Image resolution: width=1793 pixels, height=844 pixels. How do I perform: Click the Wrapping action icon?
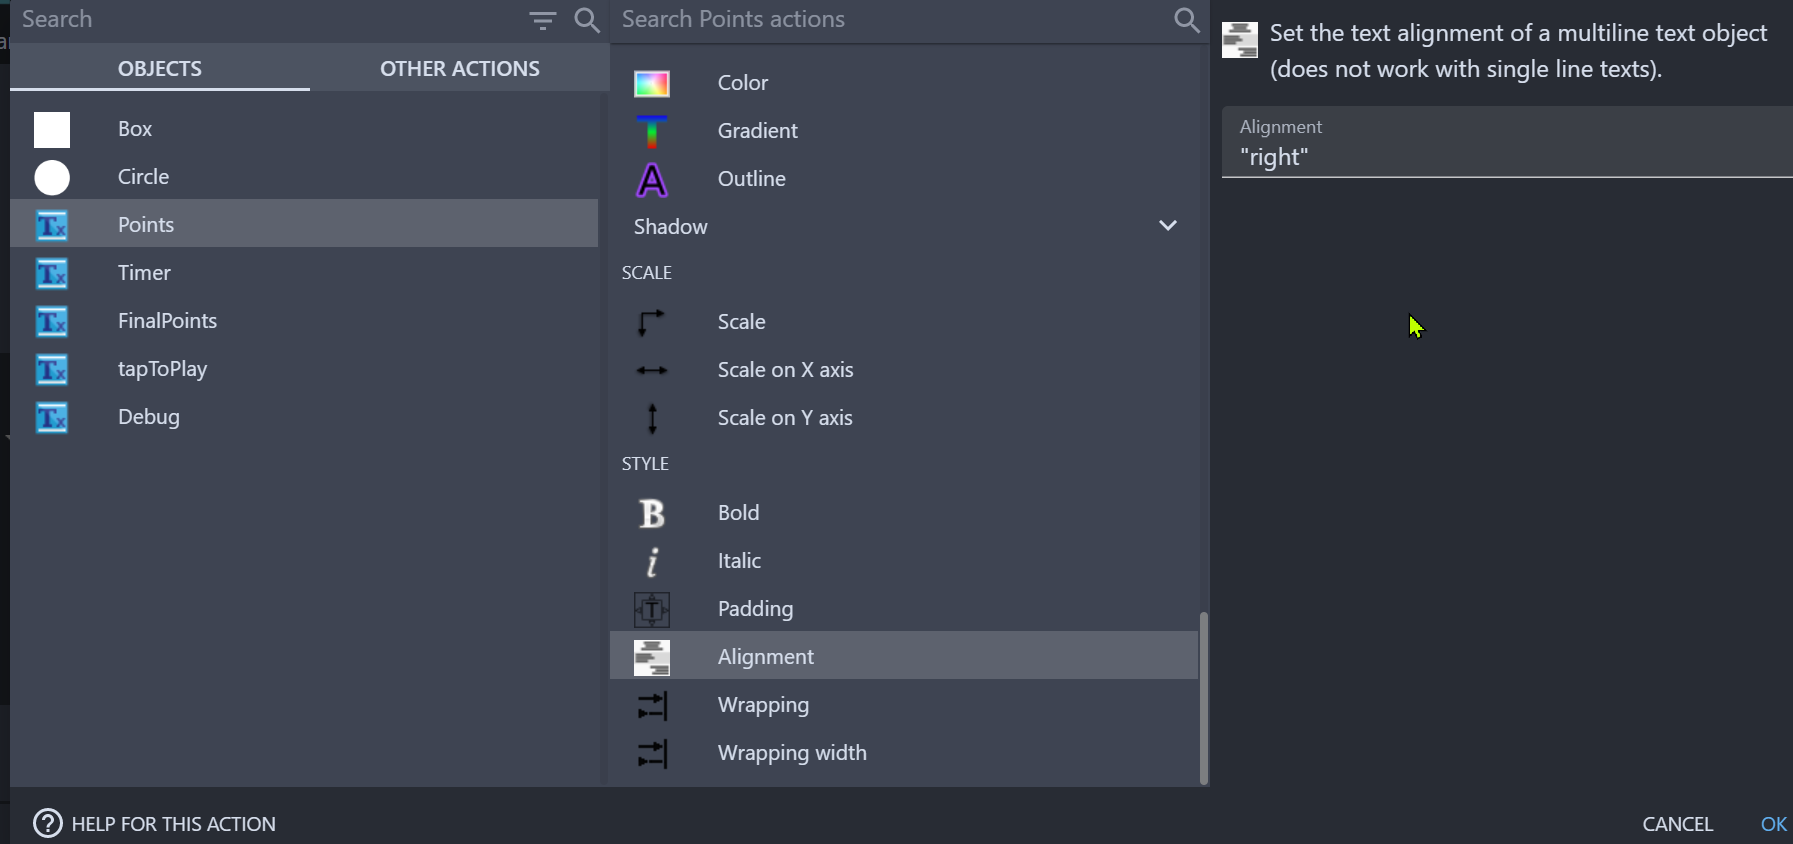point(652,706)
